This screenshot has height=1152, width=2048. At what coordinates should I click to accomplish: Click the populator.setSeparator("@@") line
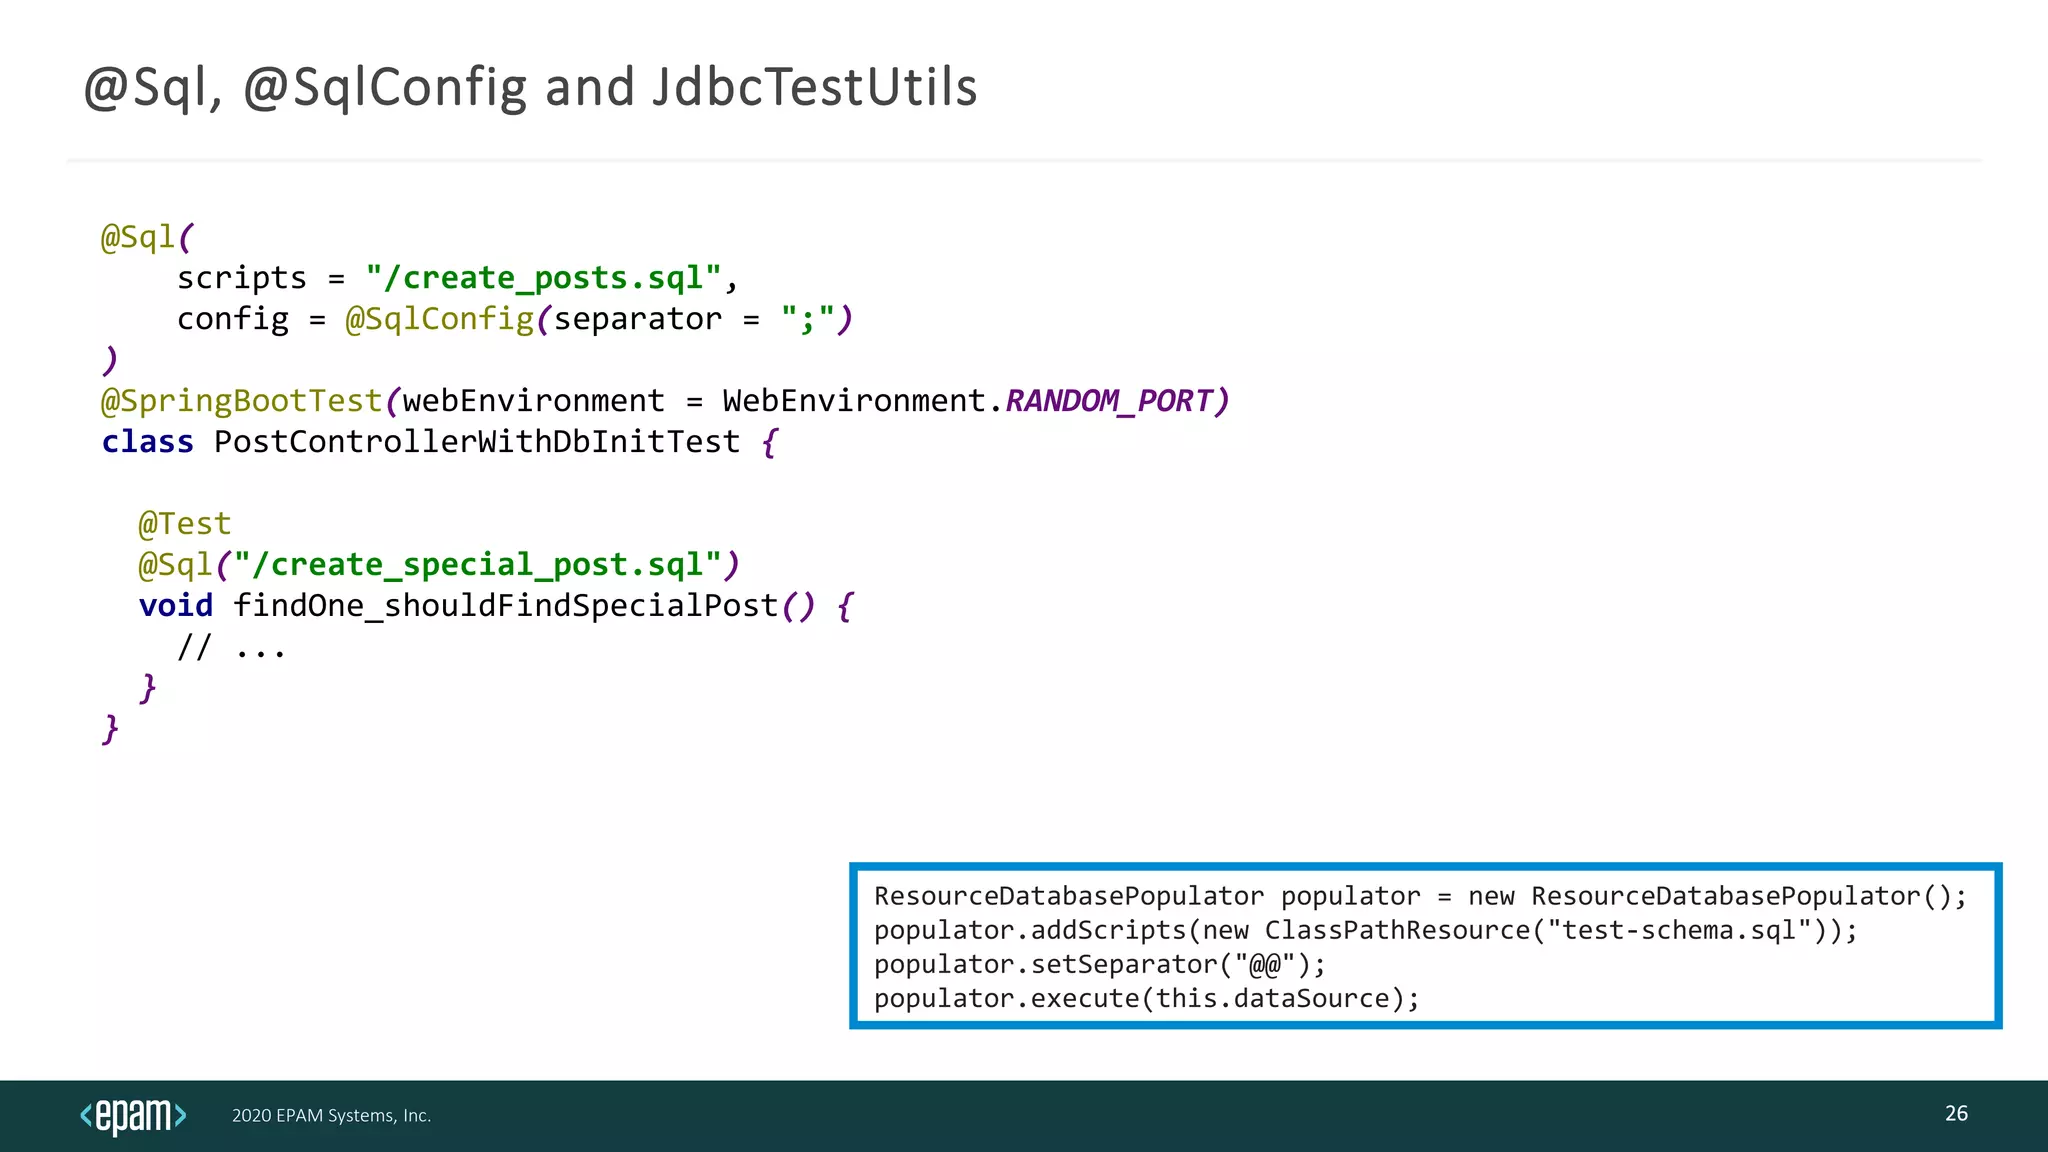coord(1099,964)
